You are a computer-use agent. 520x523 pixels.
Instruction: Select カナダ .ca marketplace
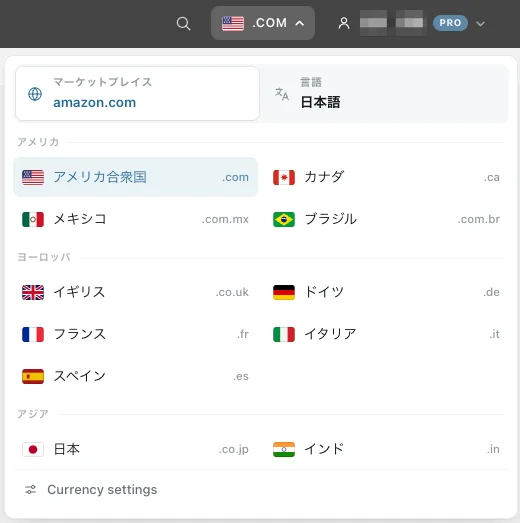point(386,177)
